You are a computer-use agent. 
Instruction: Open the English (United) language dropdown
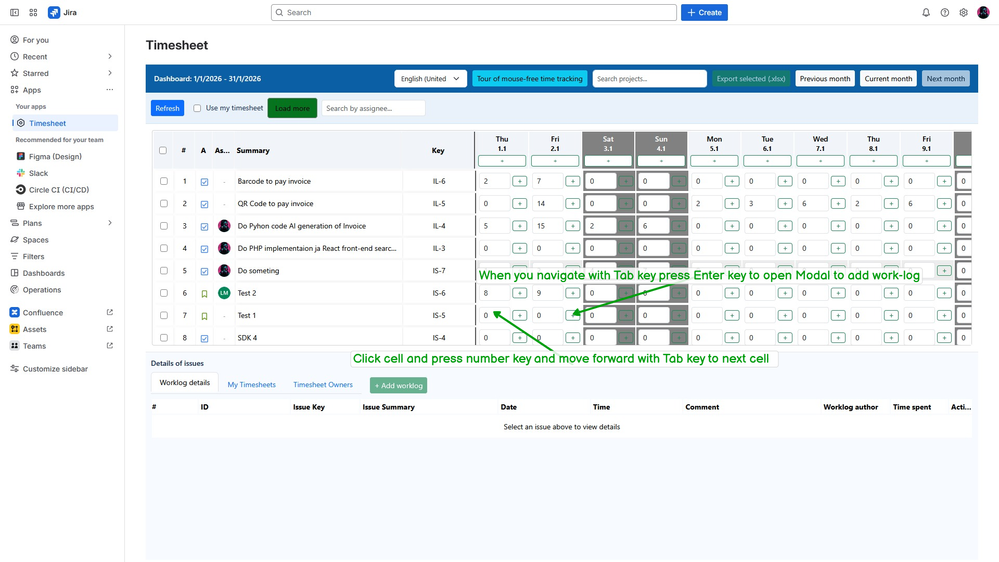tap(431, 79)
